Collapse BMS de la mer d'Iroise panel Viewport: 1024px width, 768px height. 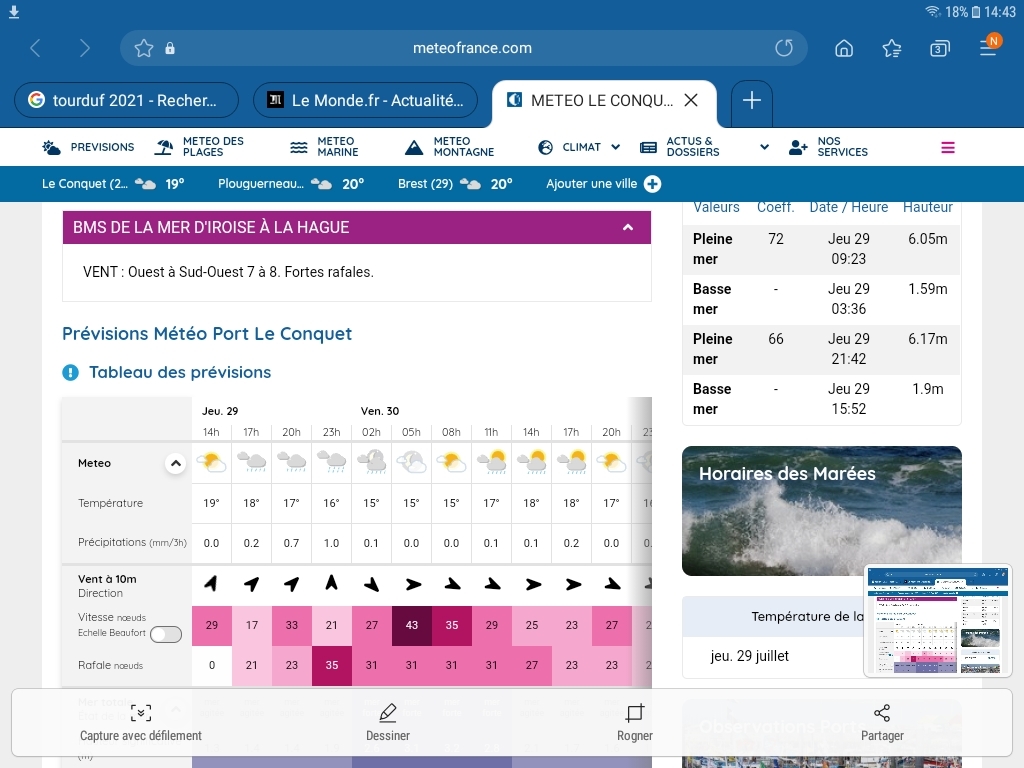click(x=628, y=227)
